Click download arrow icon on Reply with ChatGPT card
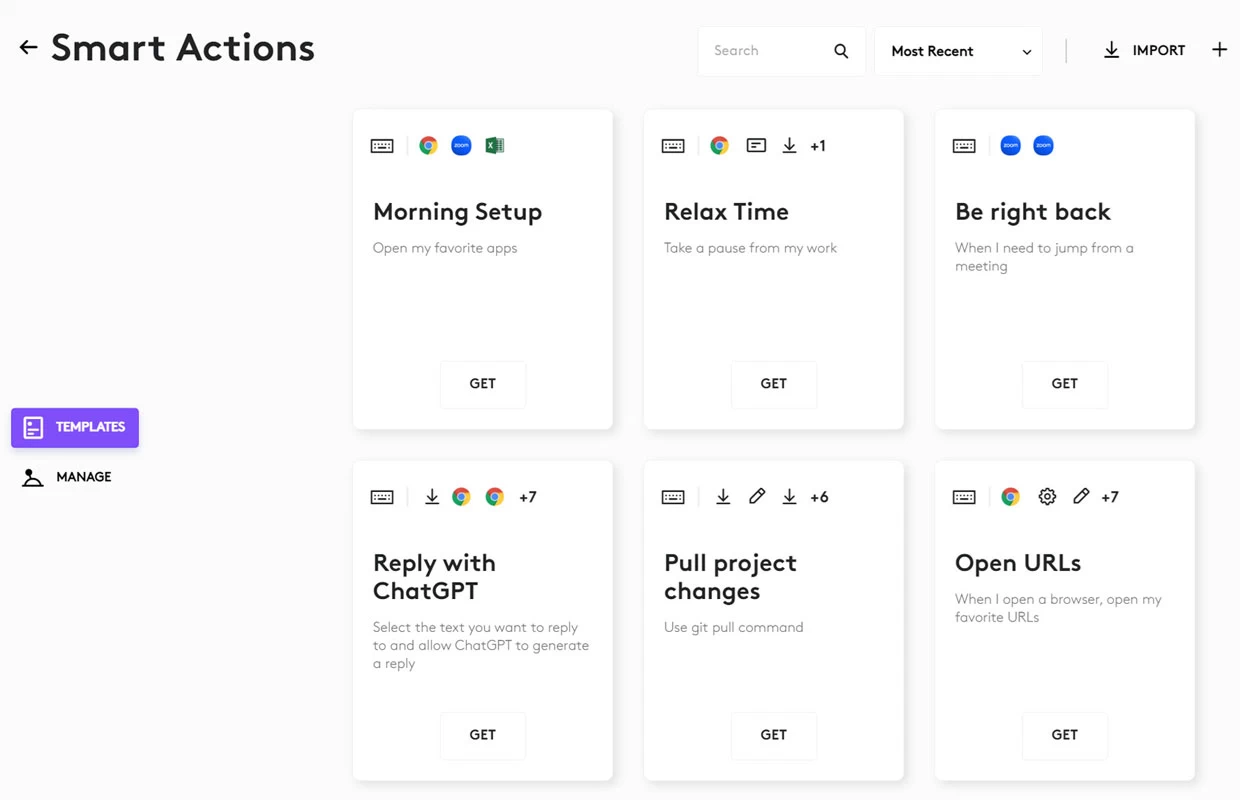Image resolution: width=1240 pixels, height=800 pixels. pyautogui.click(x=432, y=497)
